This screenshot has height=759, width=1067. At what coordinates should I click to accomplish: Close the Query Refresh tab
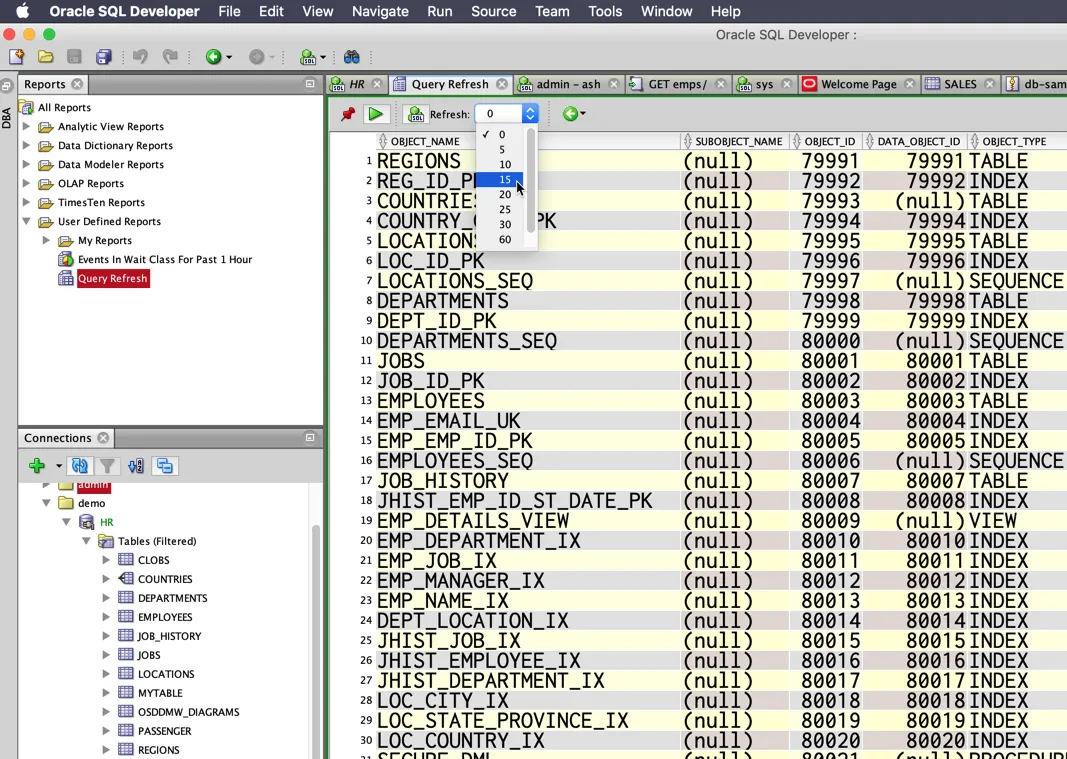502,84
